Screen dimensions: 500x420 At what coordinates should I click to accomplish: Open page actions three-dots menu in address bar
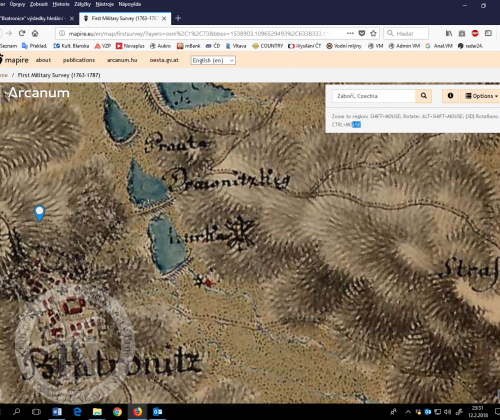(350, 33)
